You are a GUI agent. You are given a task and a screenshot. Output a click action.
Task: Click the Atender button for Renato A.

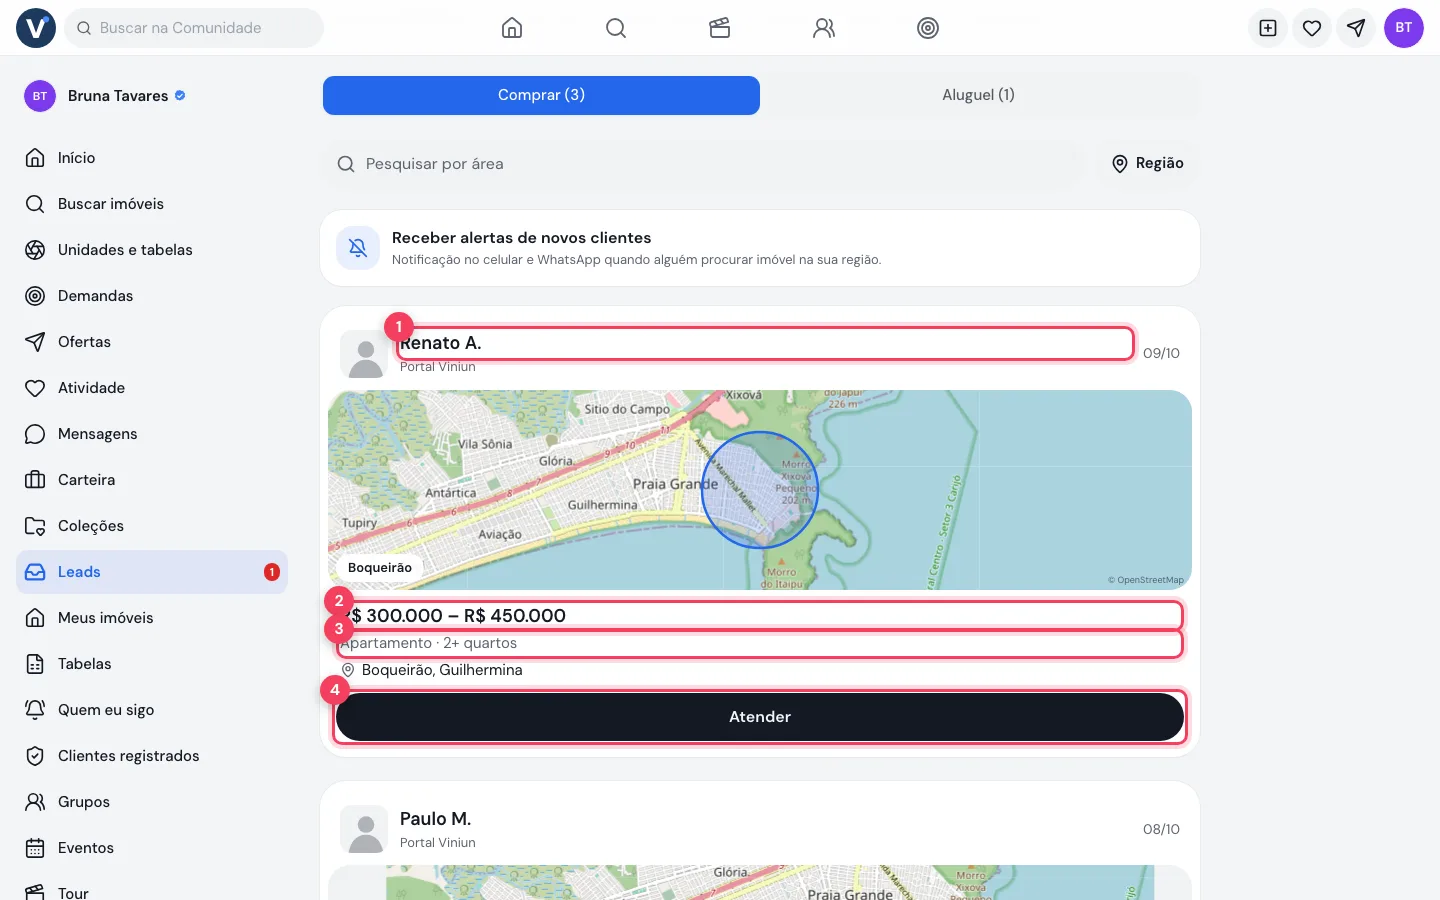click(x=760, y=717)
